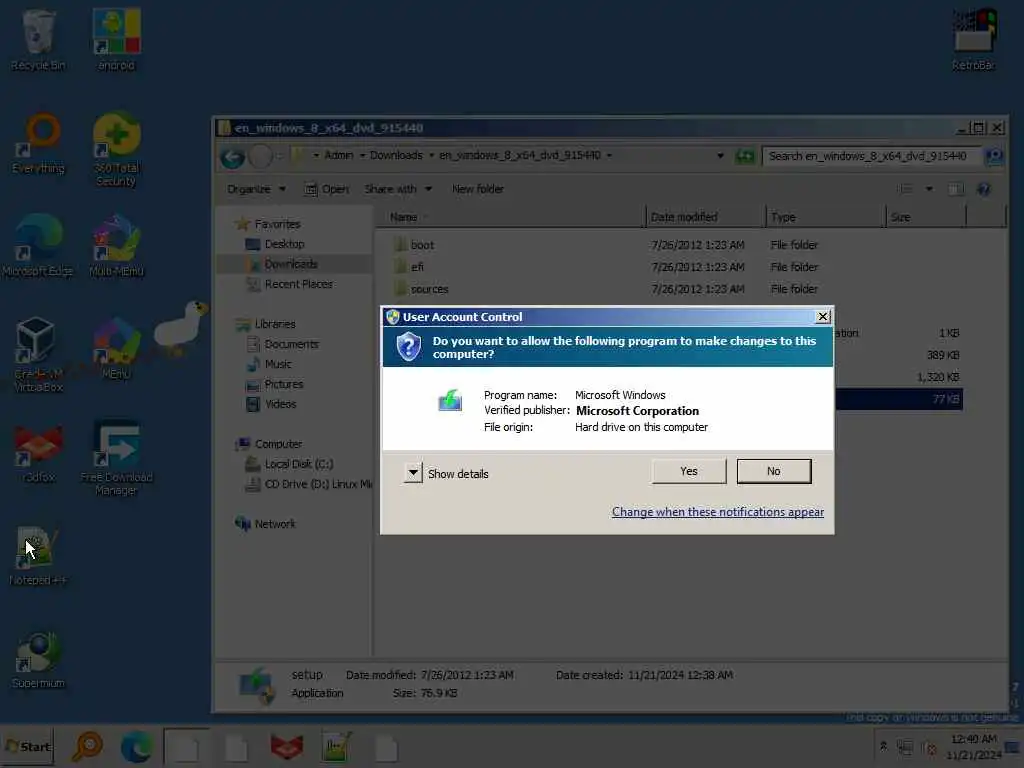Select the Multi-MEmu desktop icon
Viewport: 1024px width, 768px height.
[116, 246]
